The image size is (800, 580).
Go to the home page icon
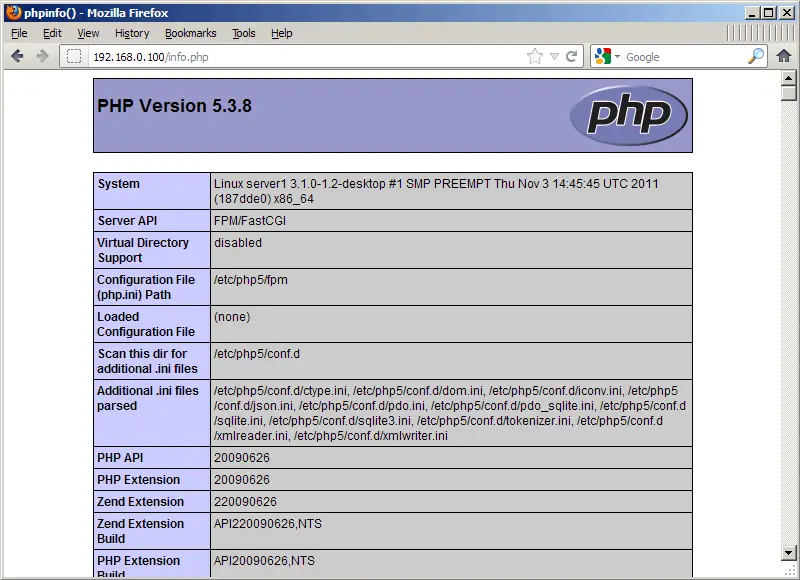pos(784,56)
